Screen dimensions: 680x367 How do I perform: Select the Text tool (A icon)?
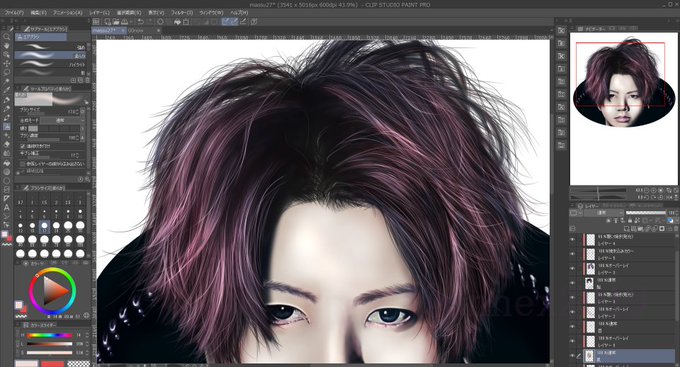(6, 208)
